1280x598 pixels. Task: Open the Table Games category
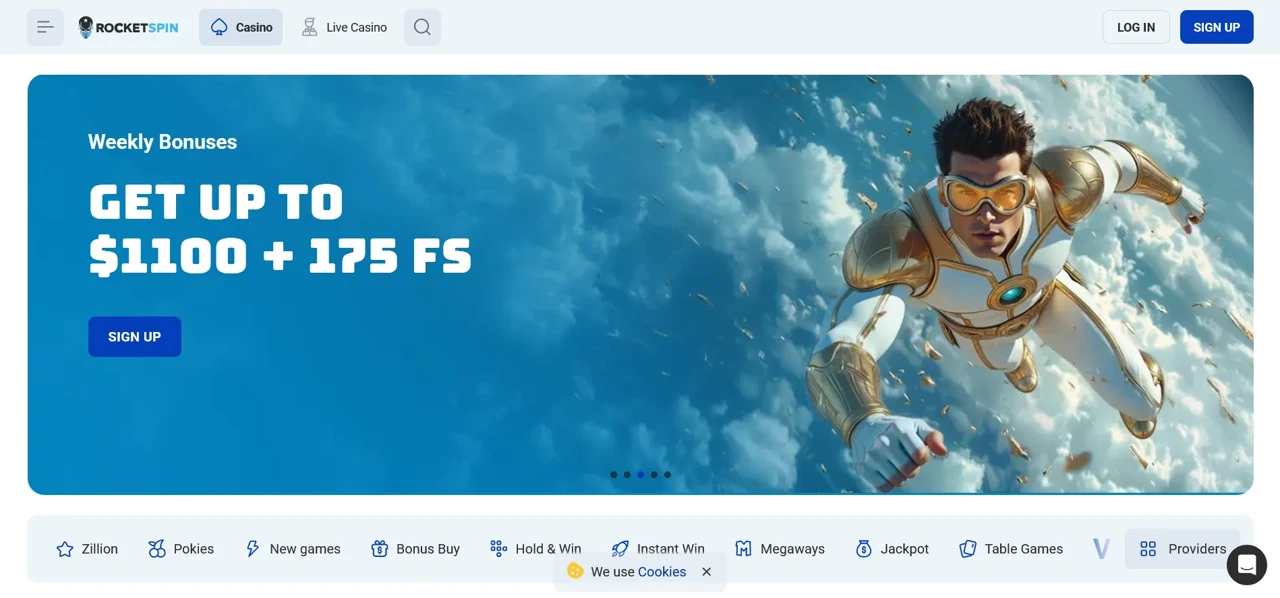(1011, 549)
